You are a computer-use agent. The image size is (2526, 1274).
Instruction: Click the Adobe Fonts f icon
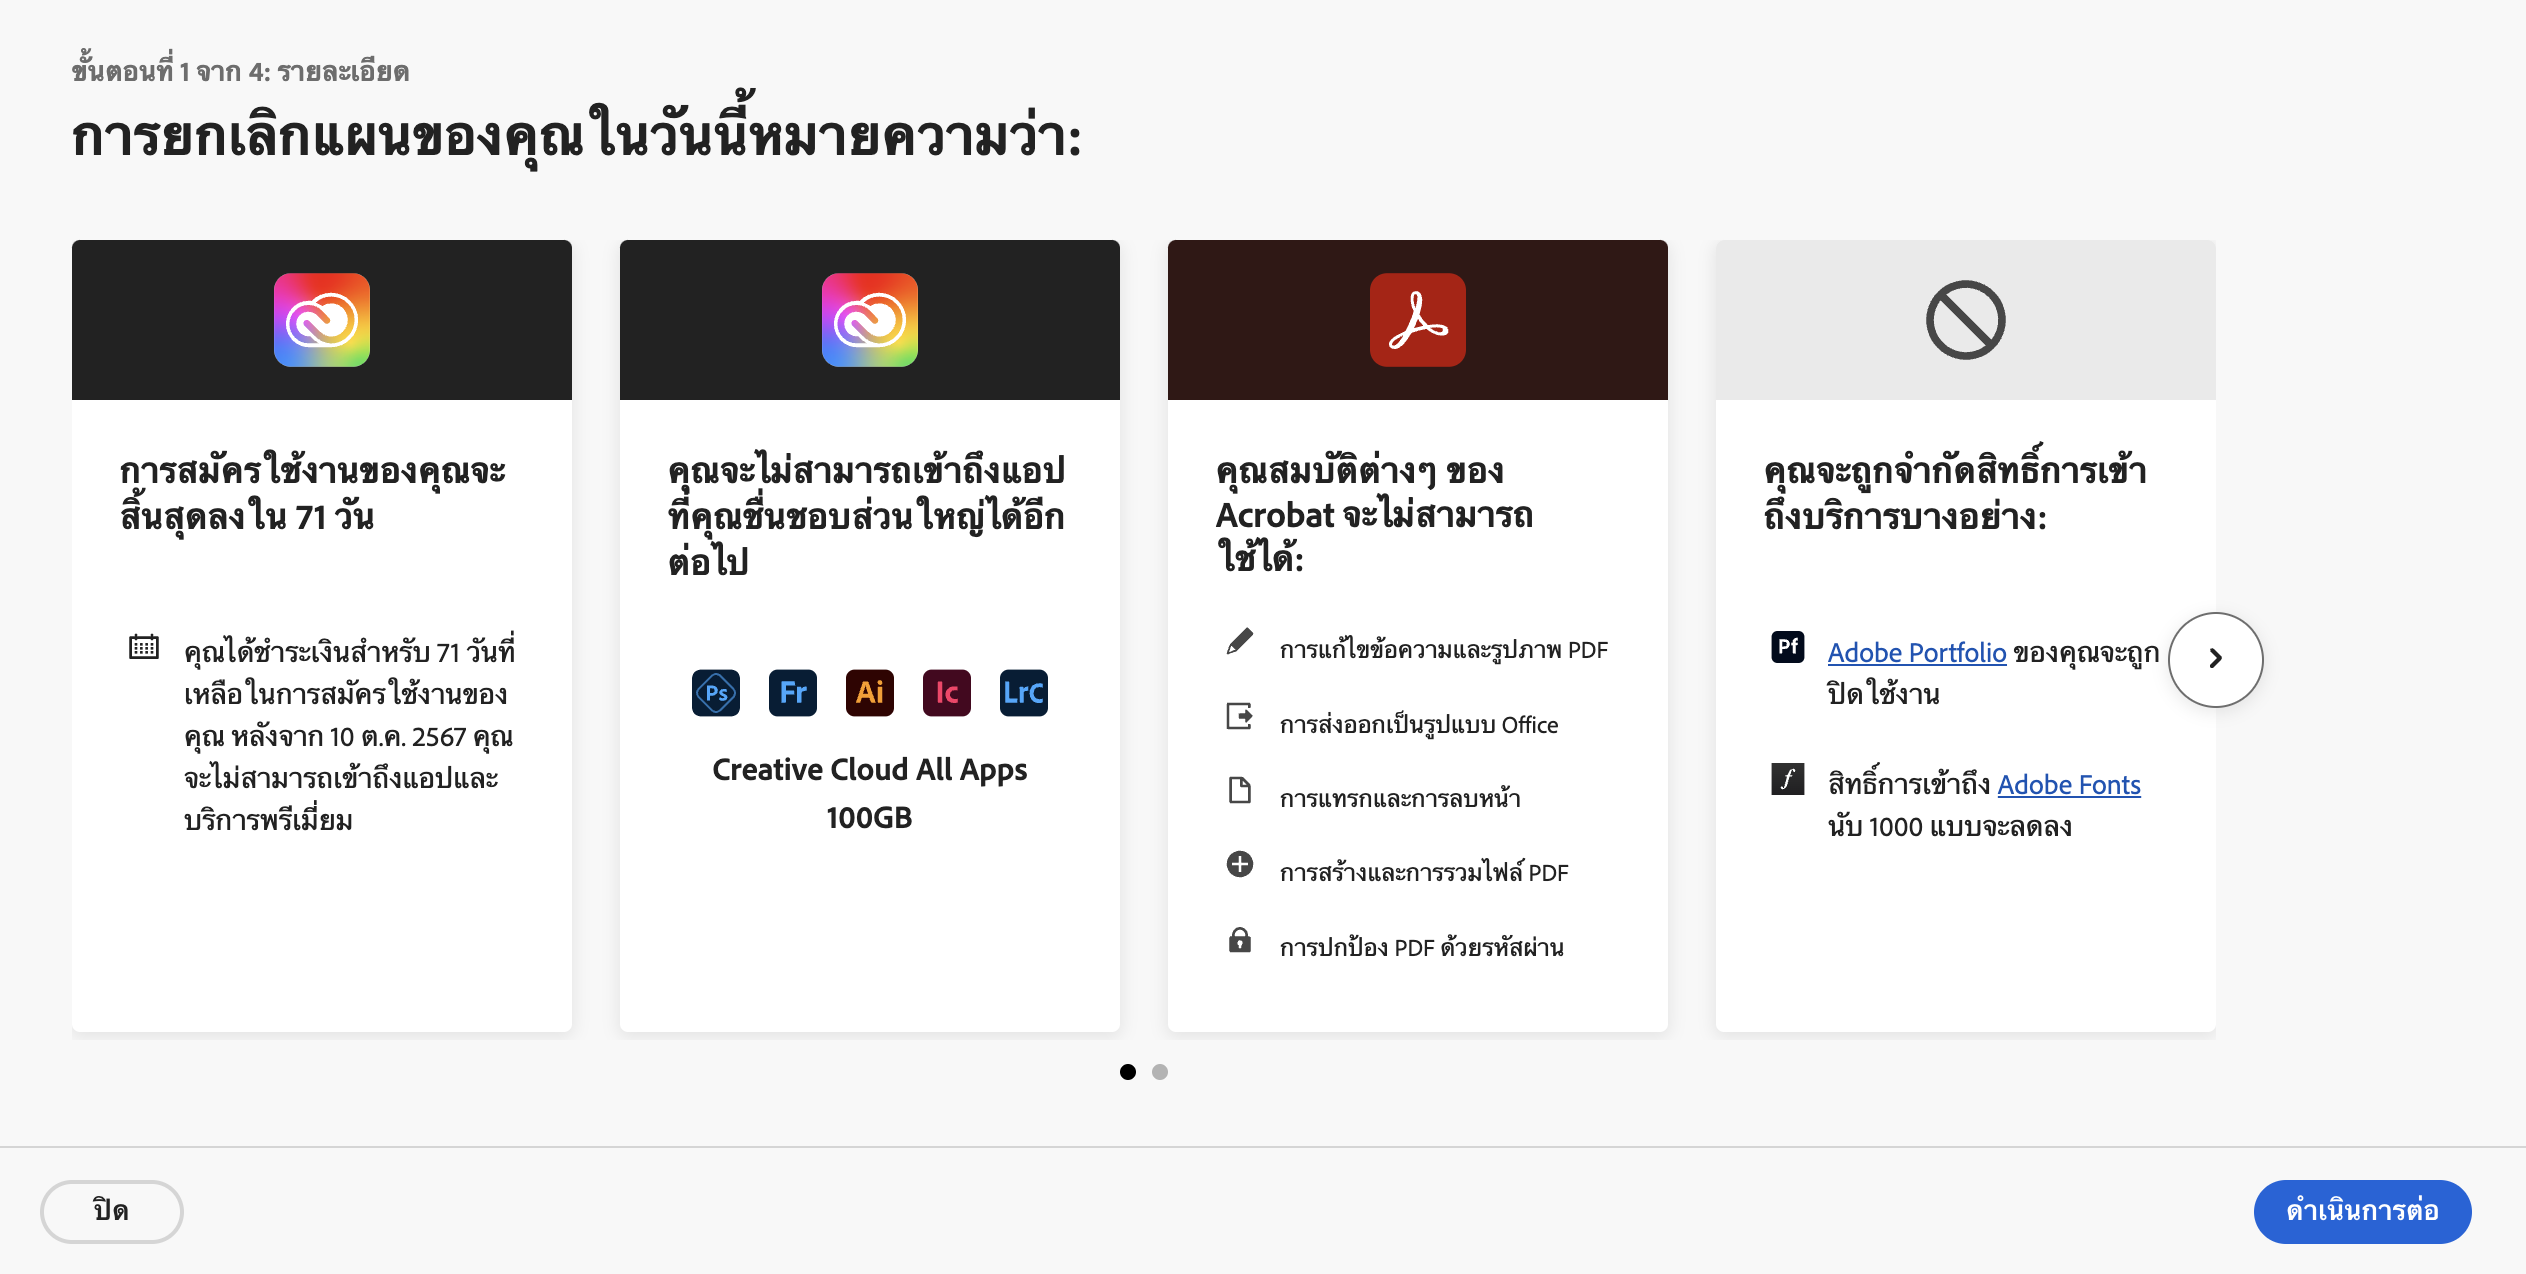1788,779
